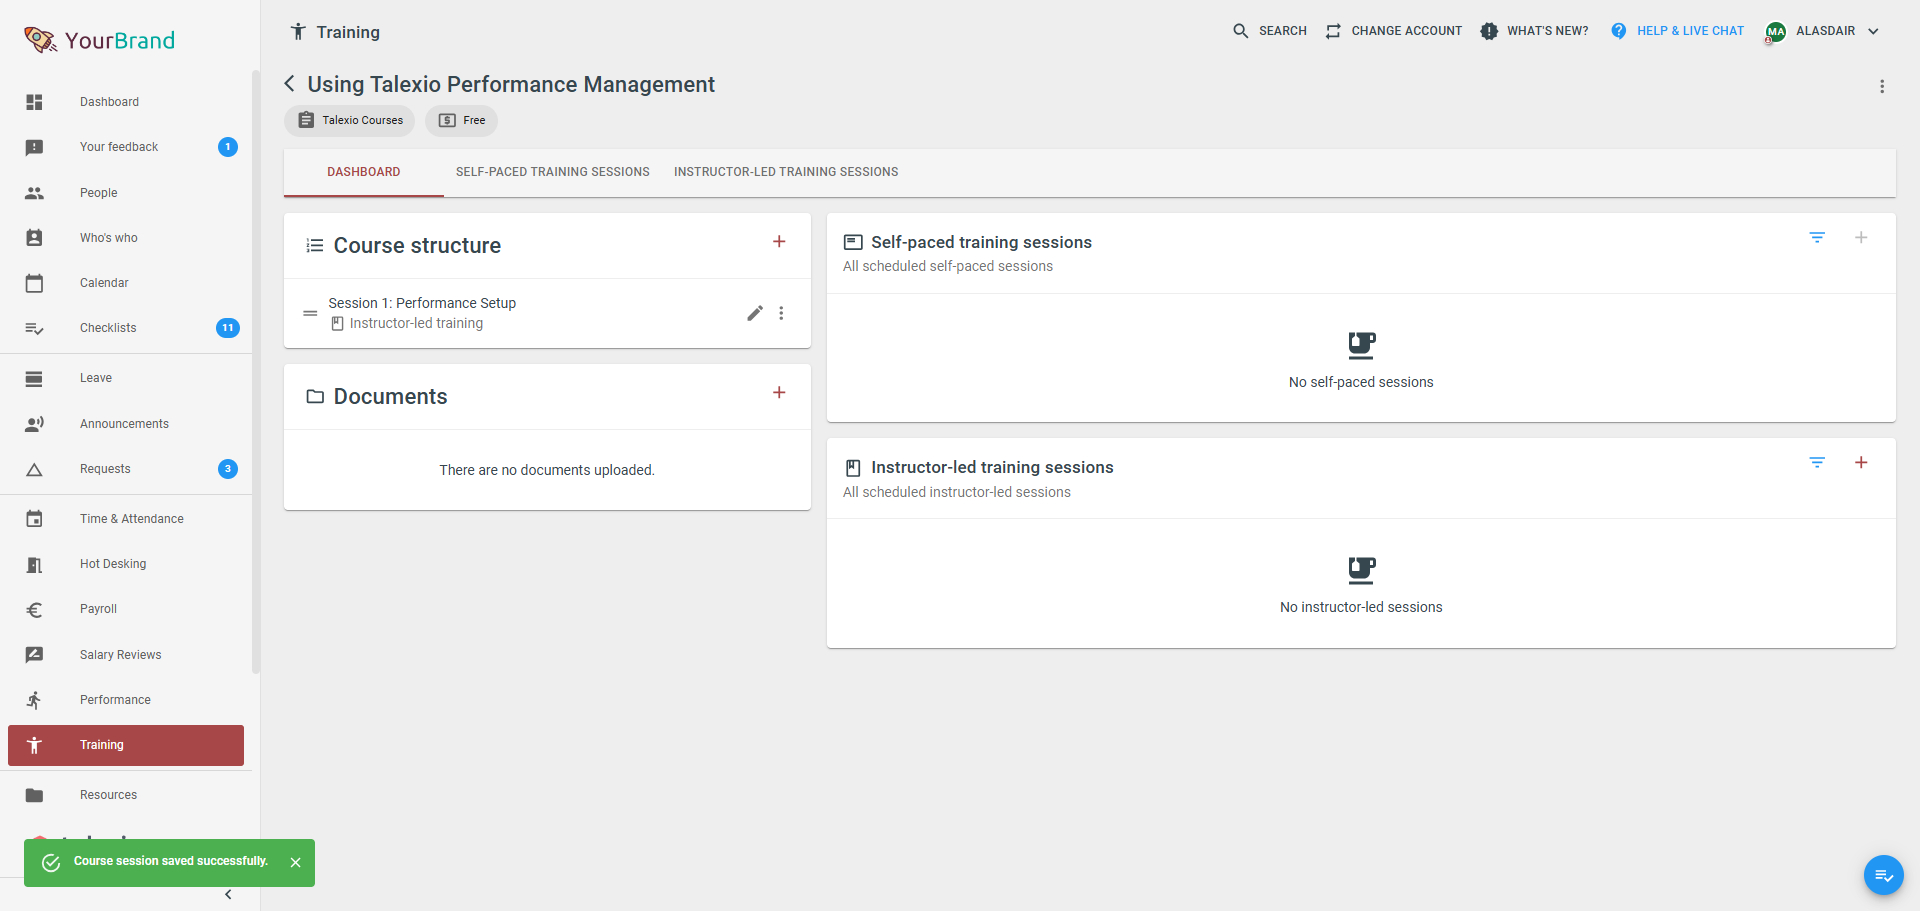
Task: Dismiss the course session saved notification
Action: pyautogui.click(x=295, y=862)
